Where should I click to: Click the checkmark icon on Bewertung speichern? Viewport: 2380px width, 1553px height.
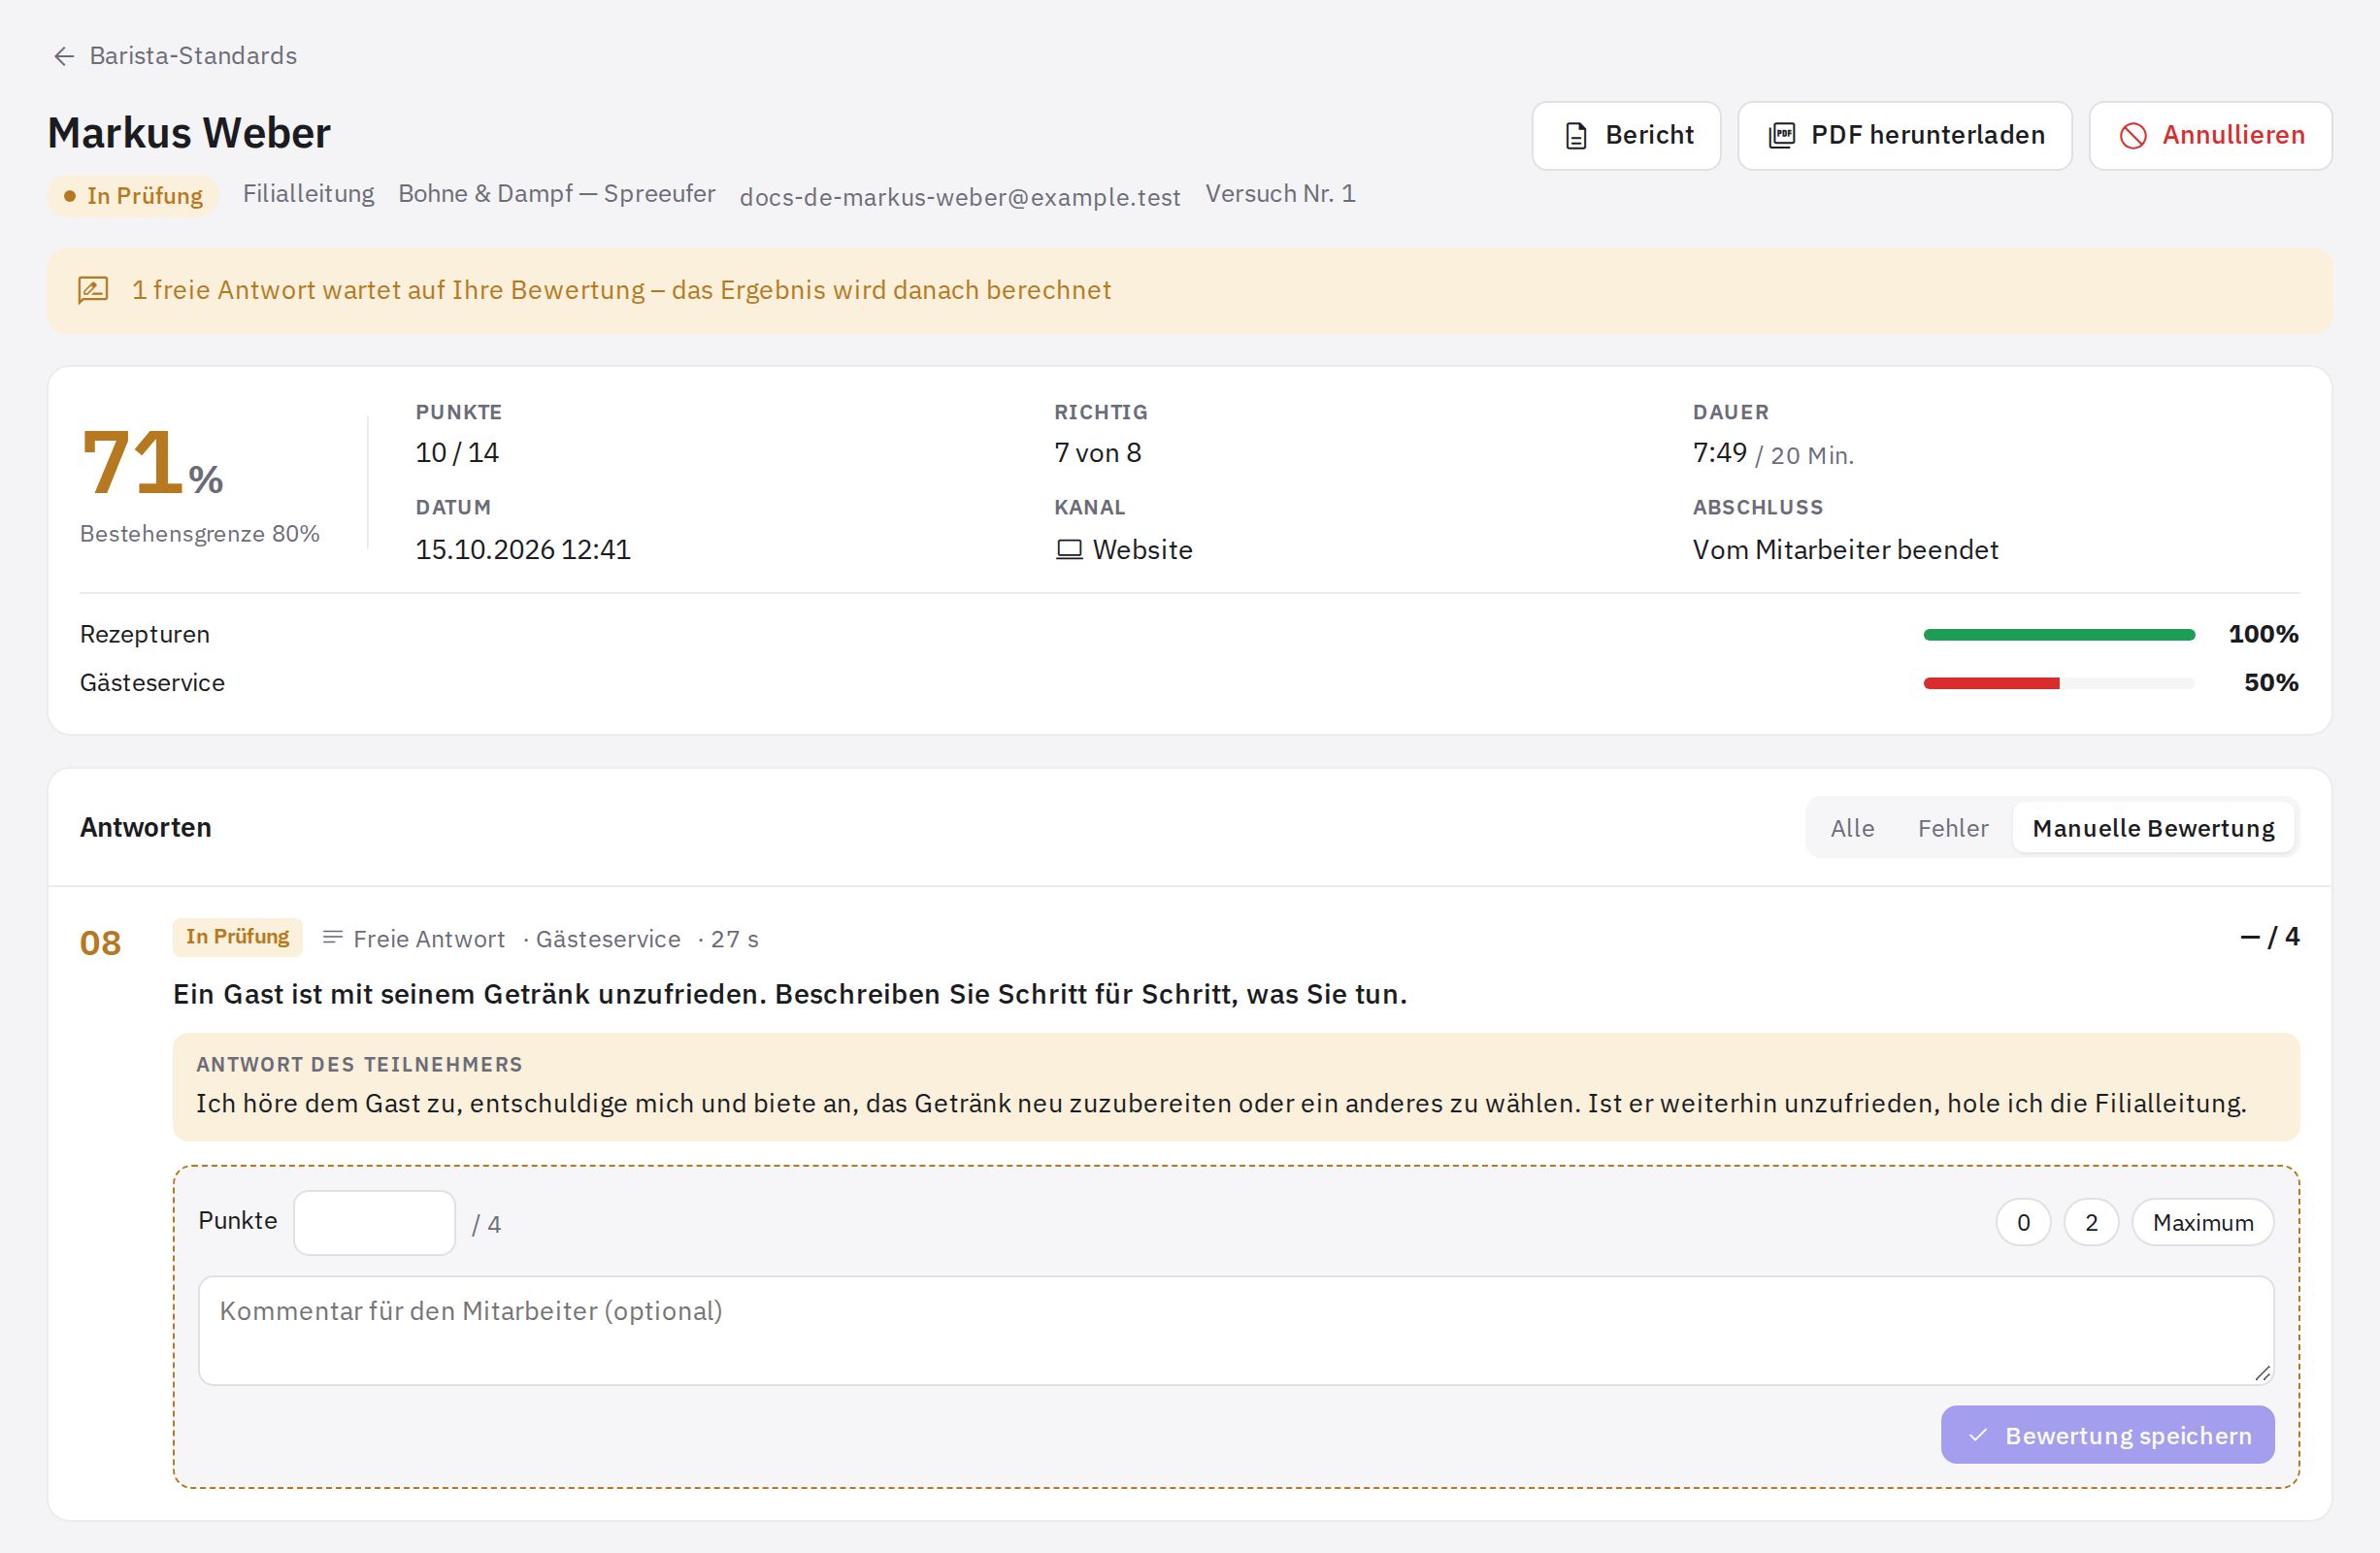click(1978, 1435)
